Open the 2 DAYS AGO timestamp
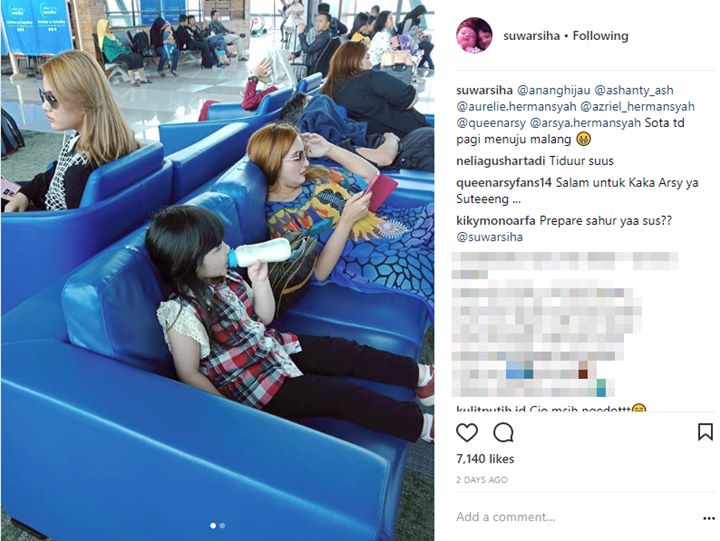This screenshot has width=720, height=541. click(482, 480)
